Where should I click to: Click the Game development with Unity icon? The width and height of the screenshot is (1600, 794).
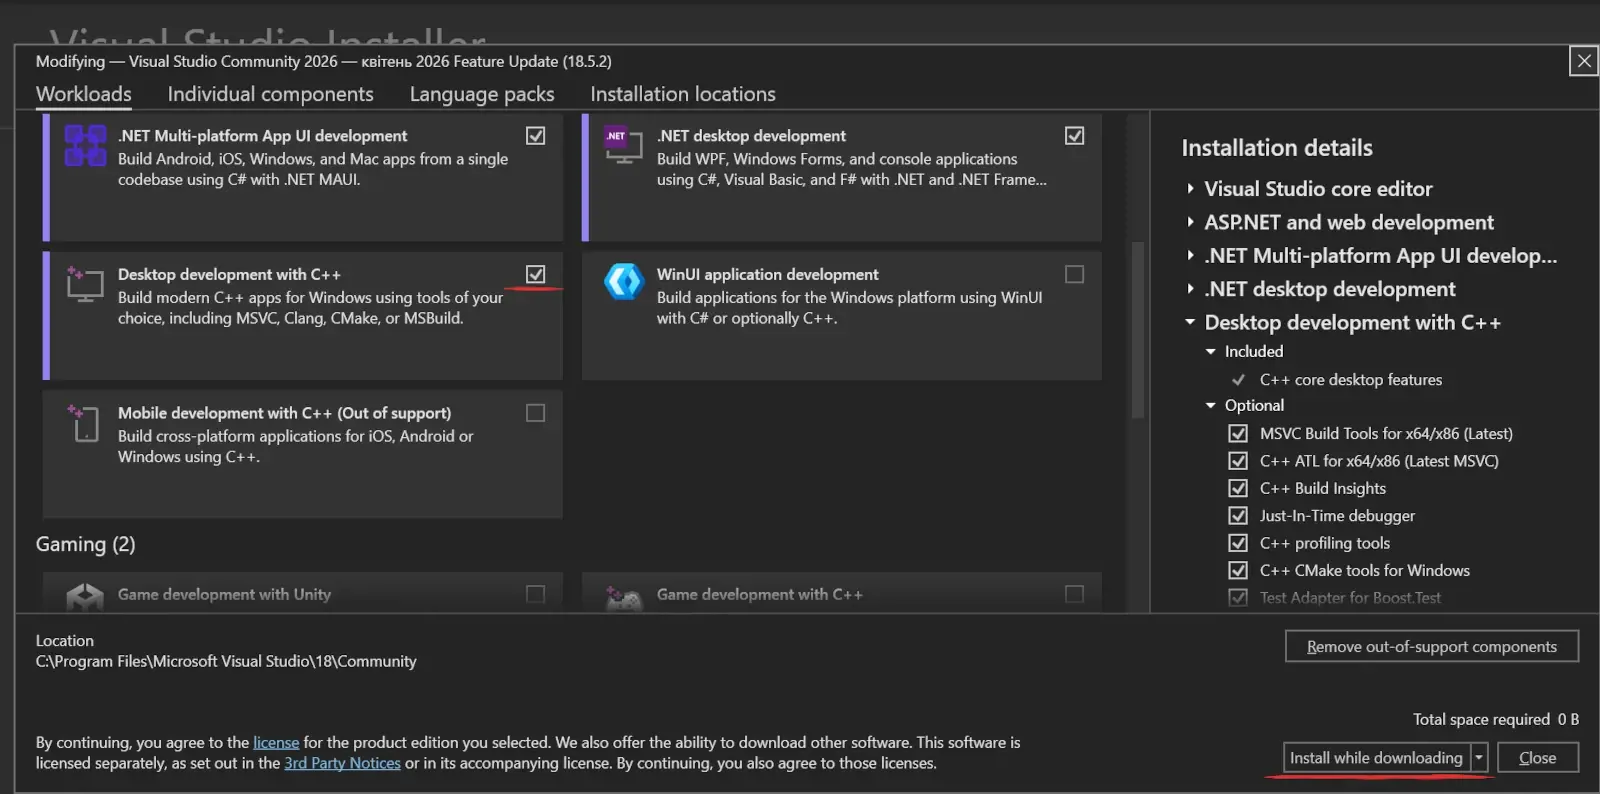85,598
